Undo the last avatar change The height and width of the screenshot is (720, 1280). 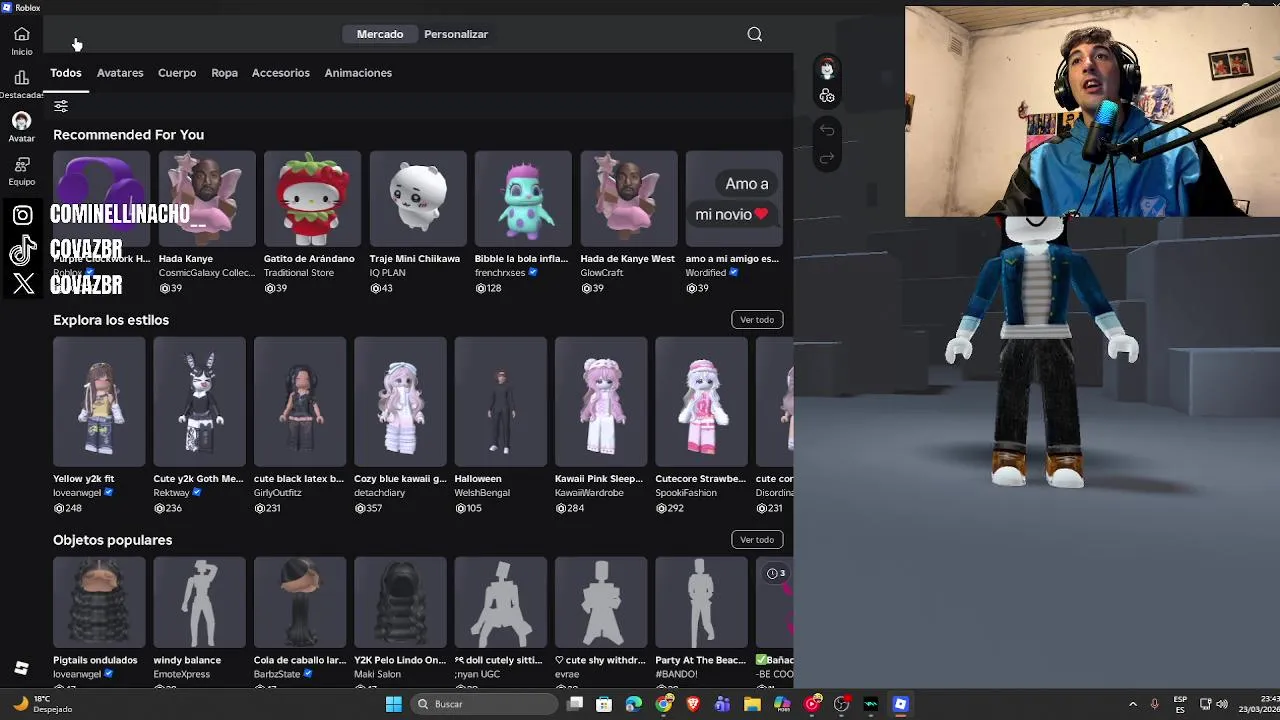tap(827, 130)
